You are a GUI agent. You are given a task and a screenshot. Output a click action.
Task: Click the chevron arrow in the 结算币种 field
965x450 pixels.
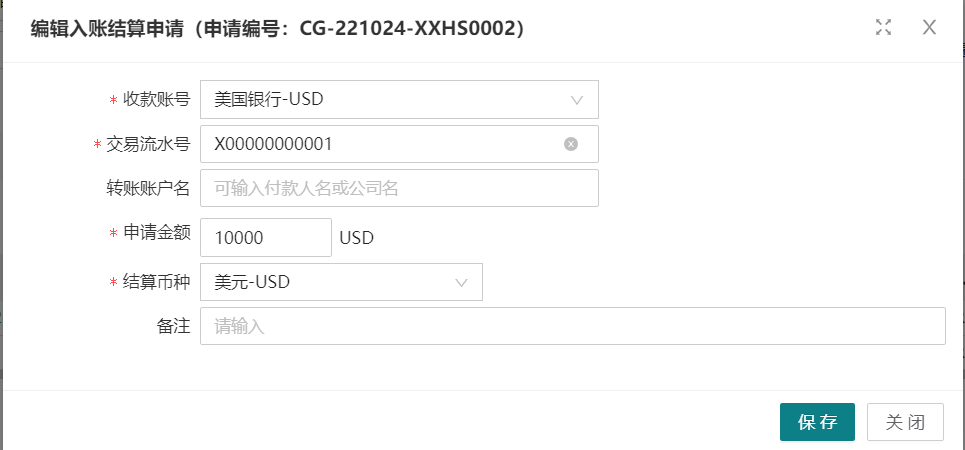[x=461, y=283]
